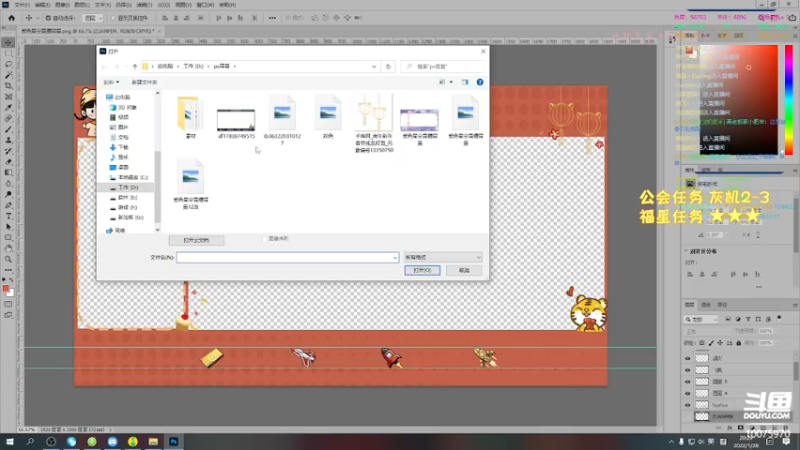Open the file format 所有格式 dropdown
Viewport: 800px width, 450px height.
click(x=443, y=258)
